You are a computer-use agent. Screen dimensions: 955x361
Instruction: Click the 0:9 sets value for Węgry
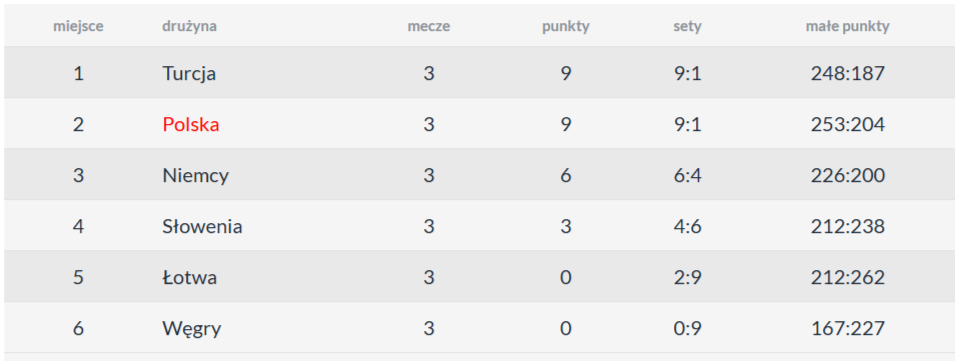pos(687,329)
